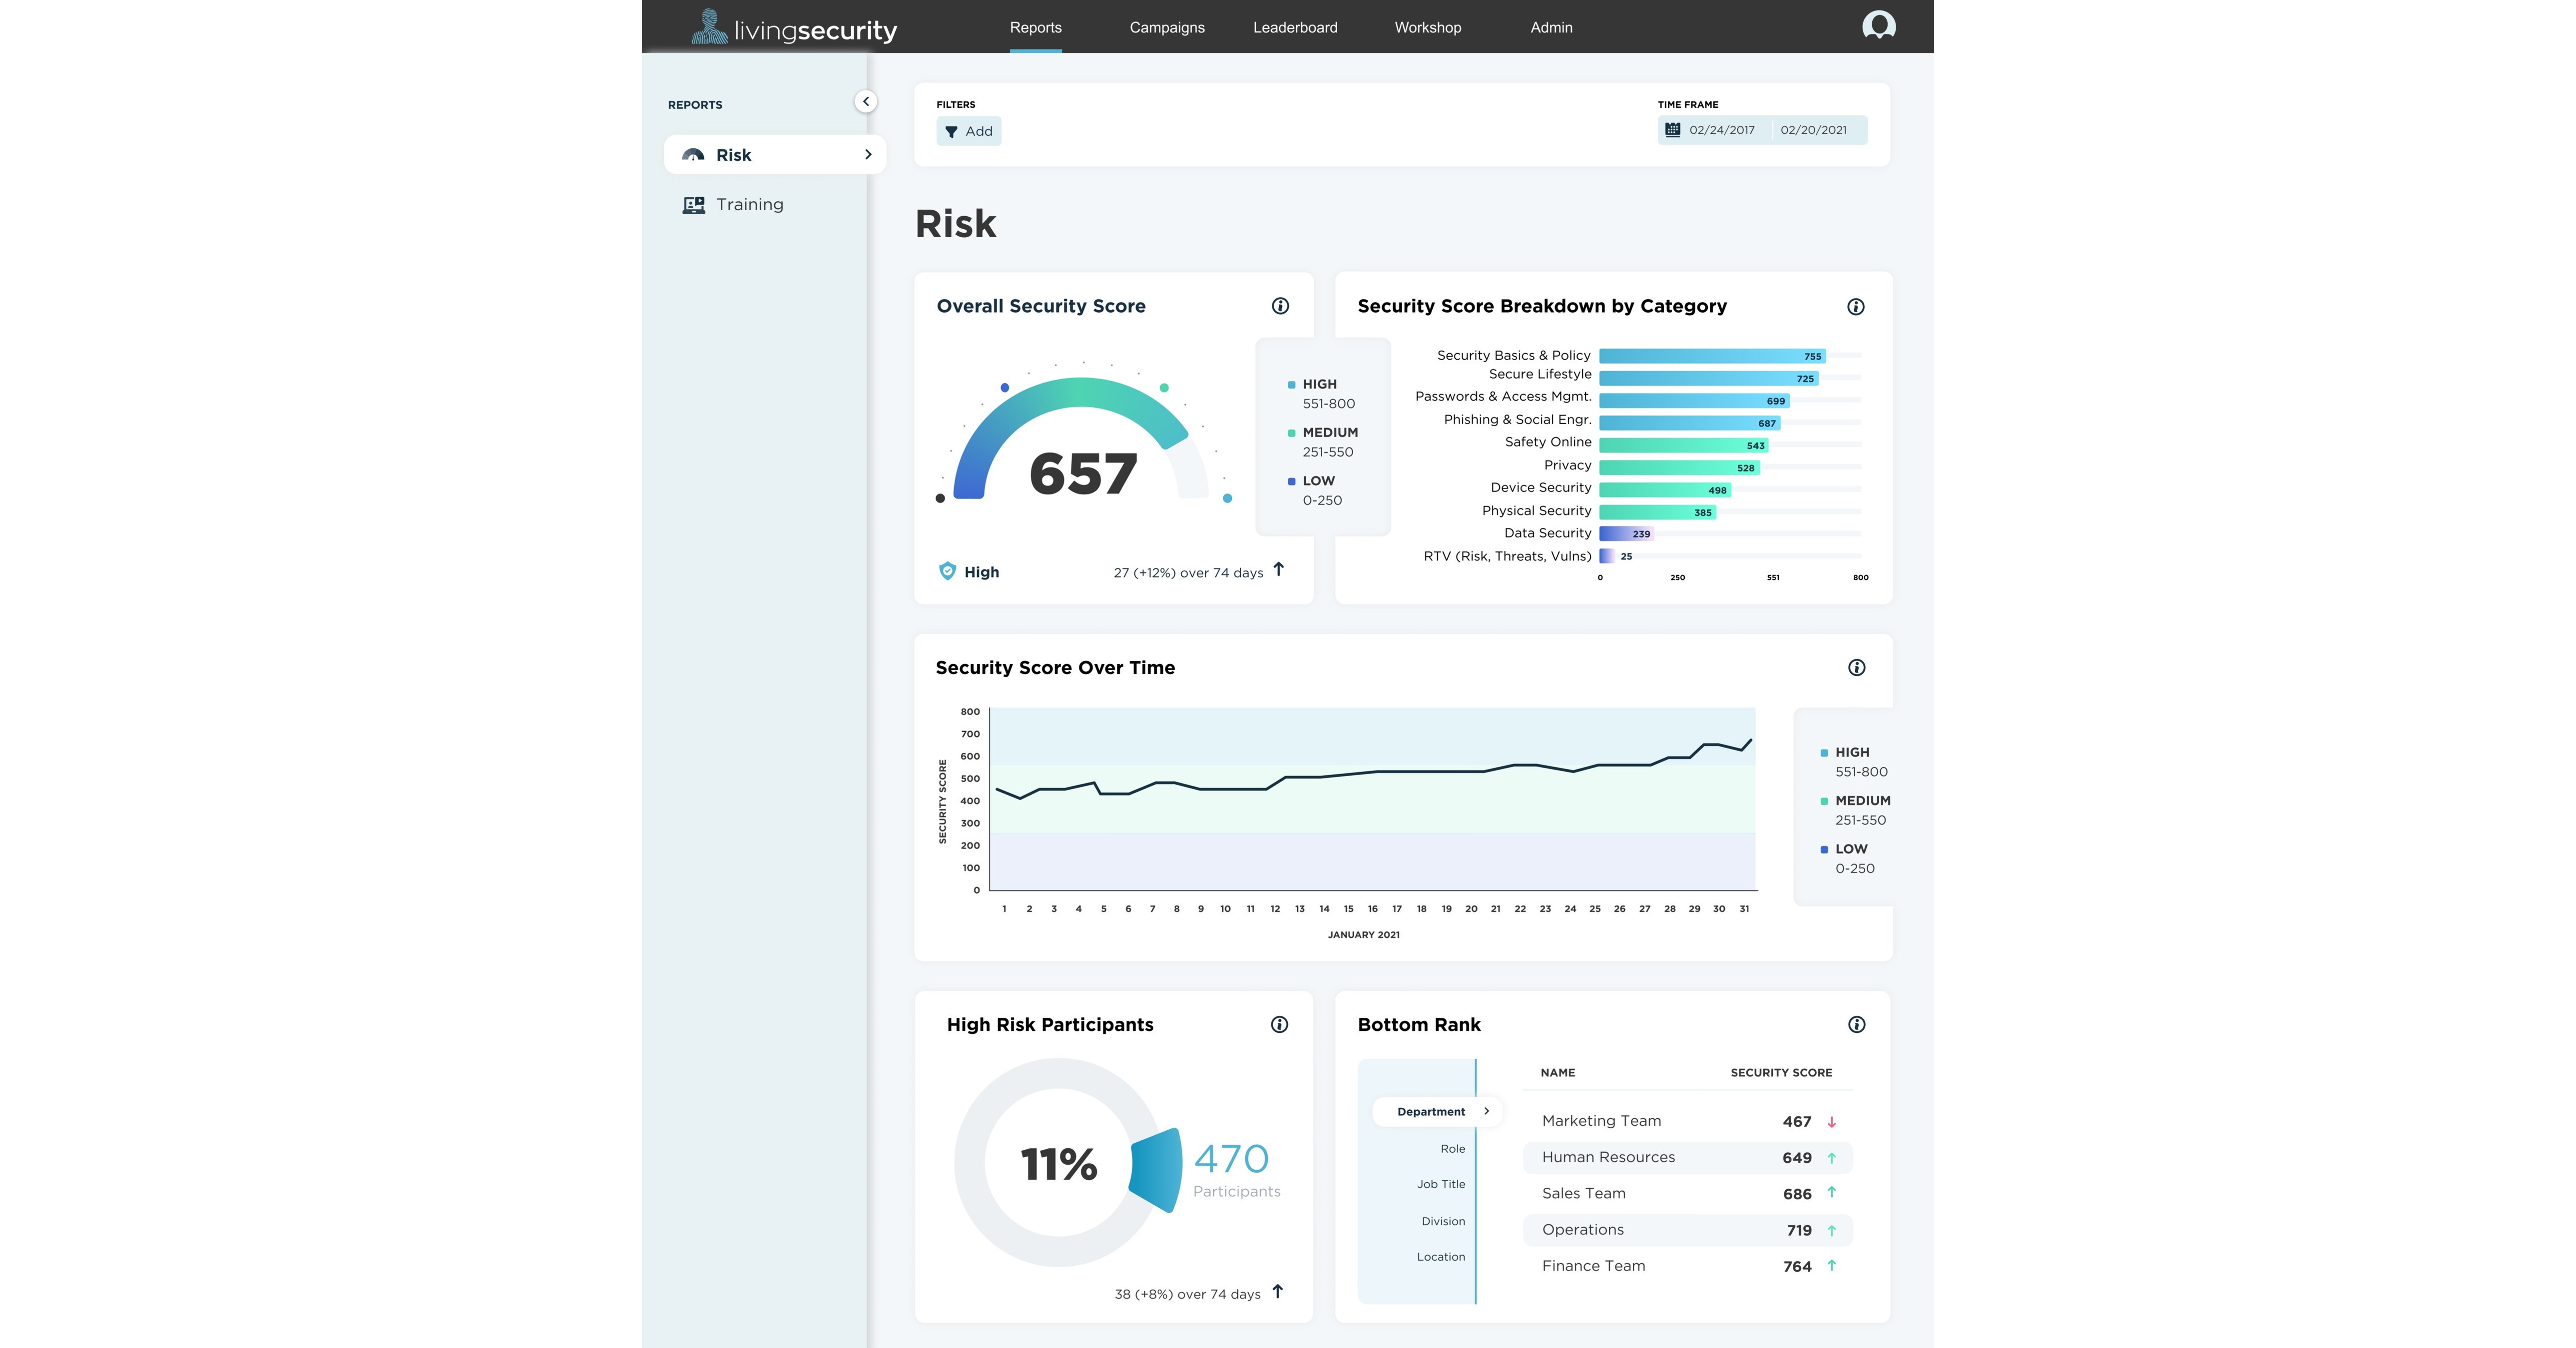Viewport: 2576px width, 1348px height.
Task: Click the info icon on Bottom Rank card
Action: pos(1857,1024)
